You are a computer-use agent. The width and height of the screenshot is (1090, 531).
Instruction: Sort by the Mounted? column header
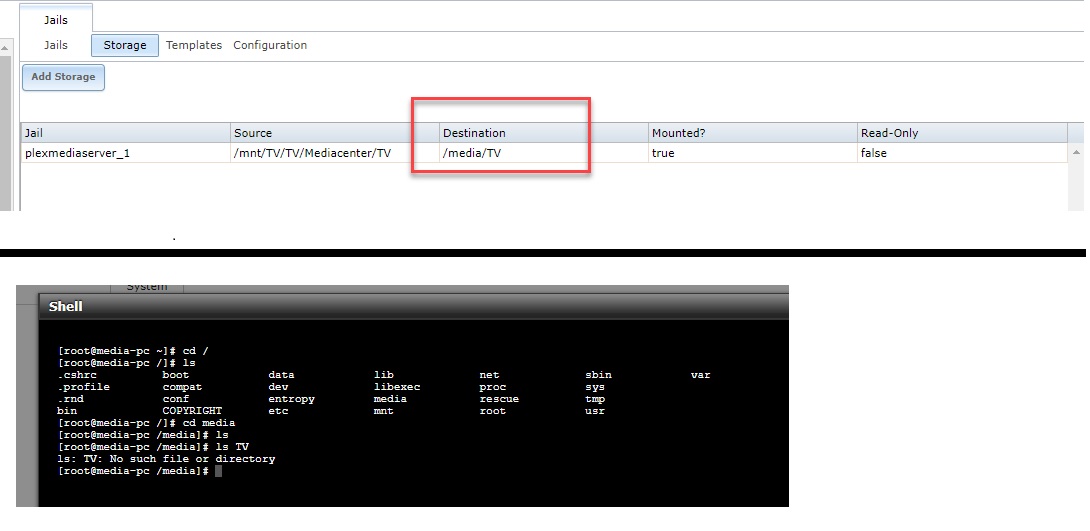pos(753,133)
